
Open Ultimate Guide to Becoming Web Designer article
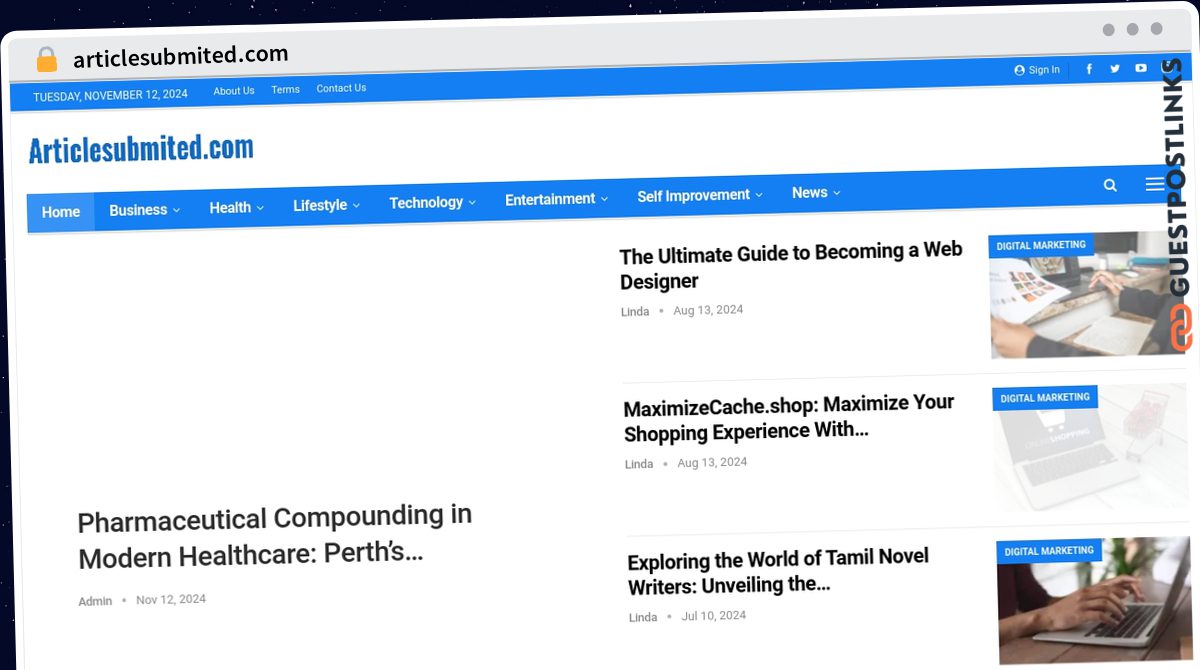(791, 266)
